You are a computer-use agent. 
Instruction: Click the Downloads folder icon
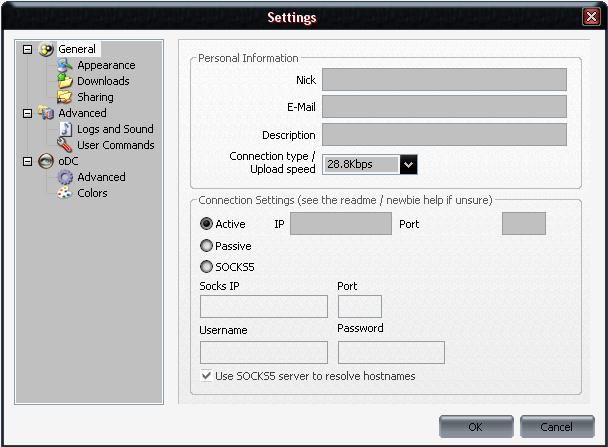pyautogui.click(x=65, y=81)
